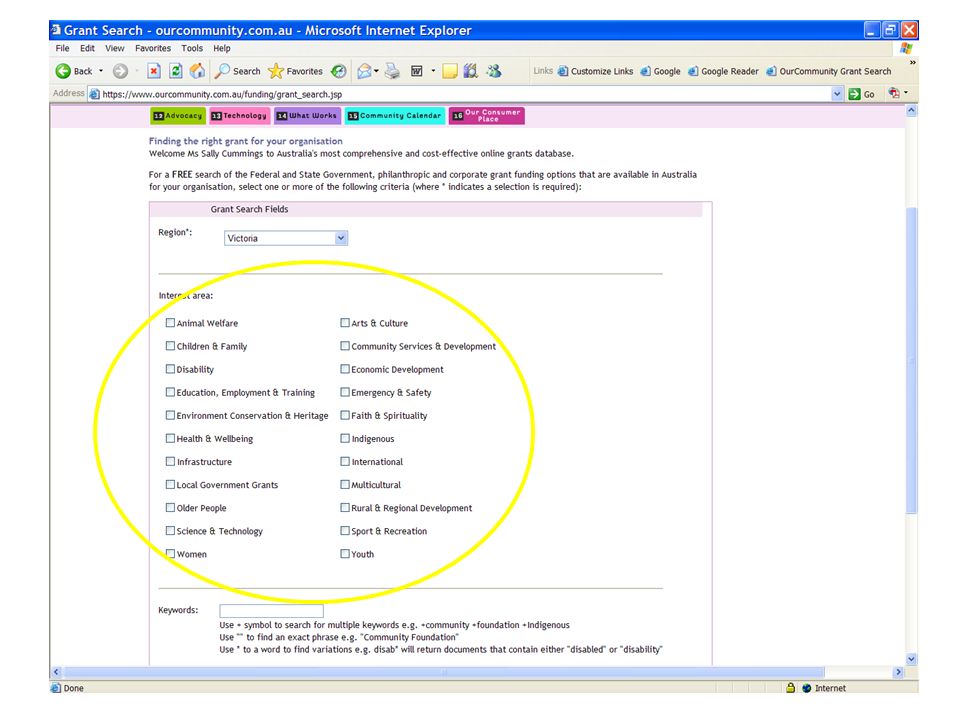Click the yellow Discuss note icon
Viewport: 960px width, 720px height.
(x=450, y=71)
